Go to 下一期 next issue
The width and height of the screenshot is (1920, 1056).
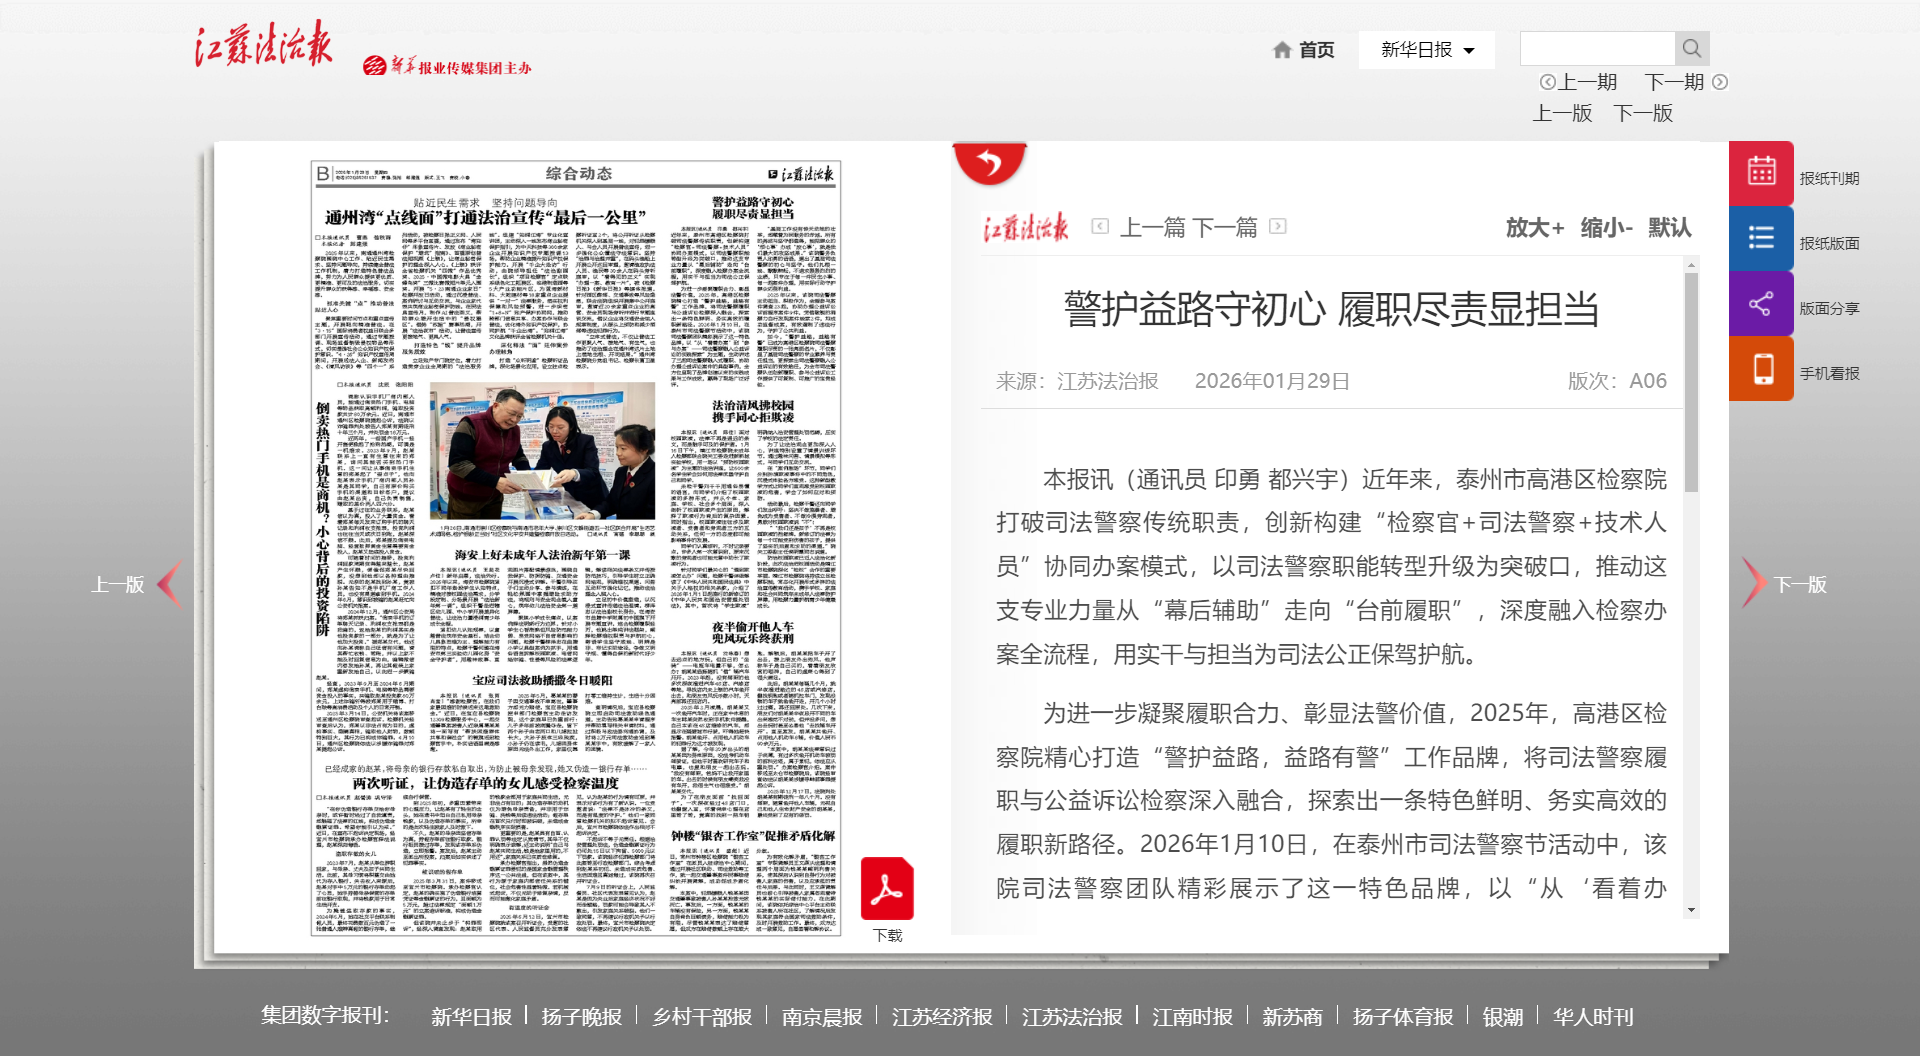click(x=1673, y=82)
